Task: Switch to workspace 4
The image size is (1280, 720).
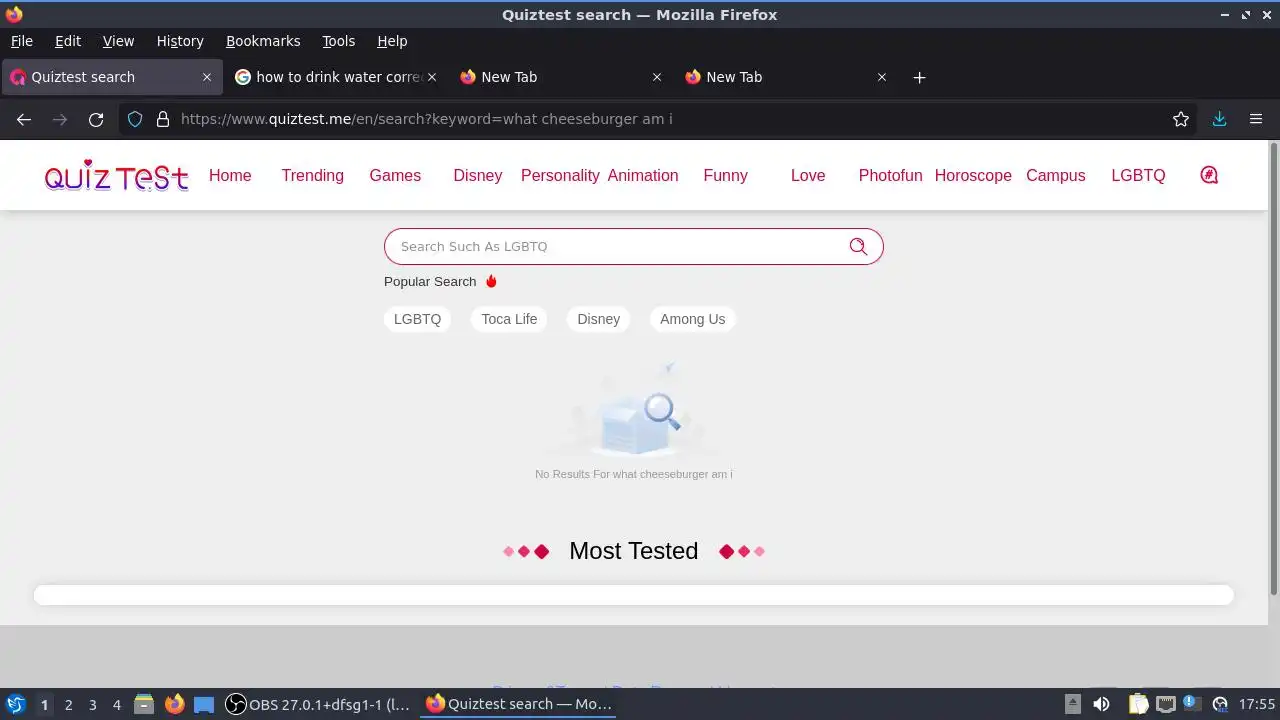Action: 116,704
